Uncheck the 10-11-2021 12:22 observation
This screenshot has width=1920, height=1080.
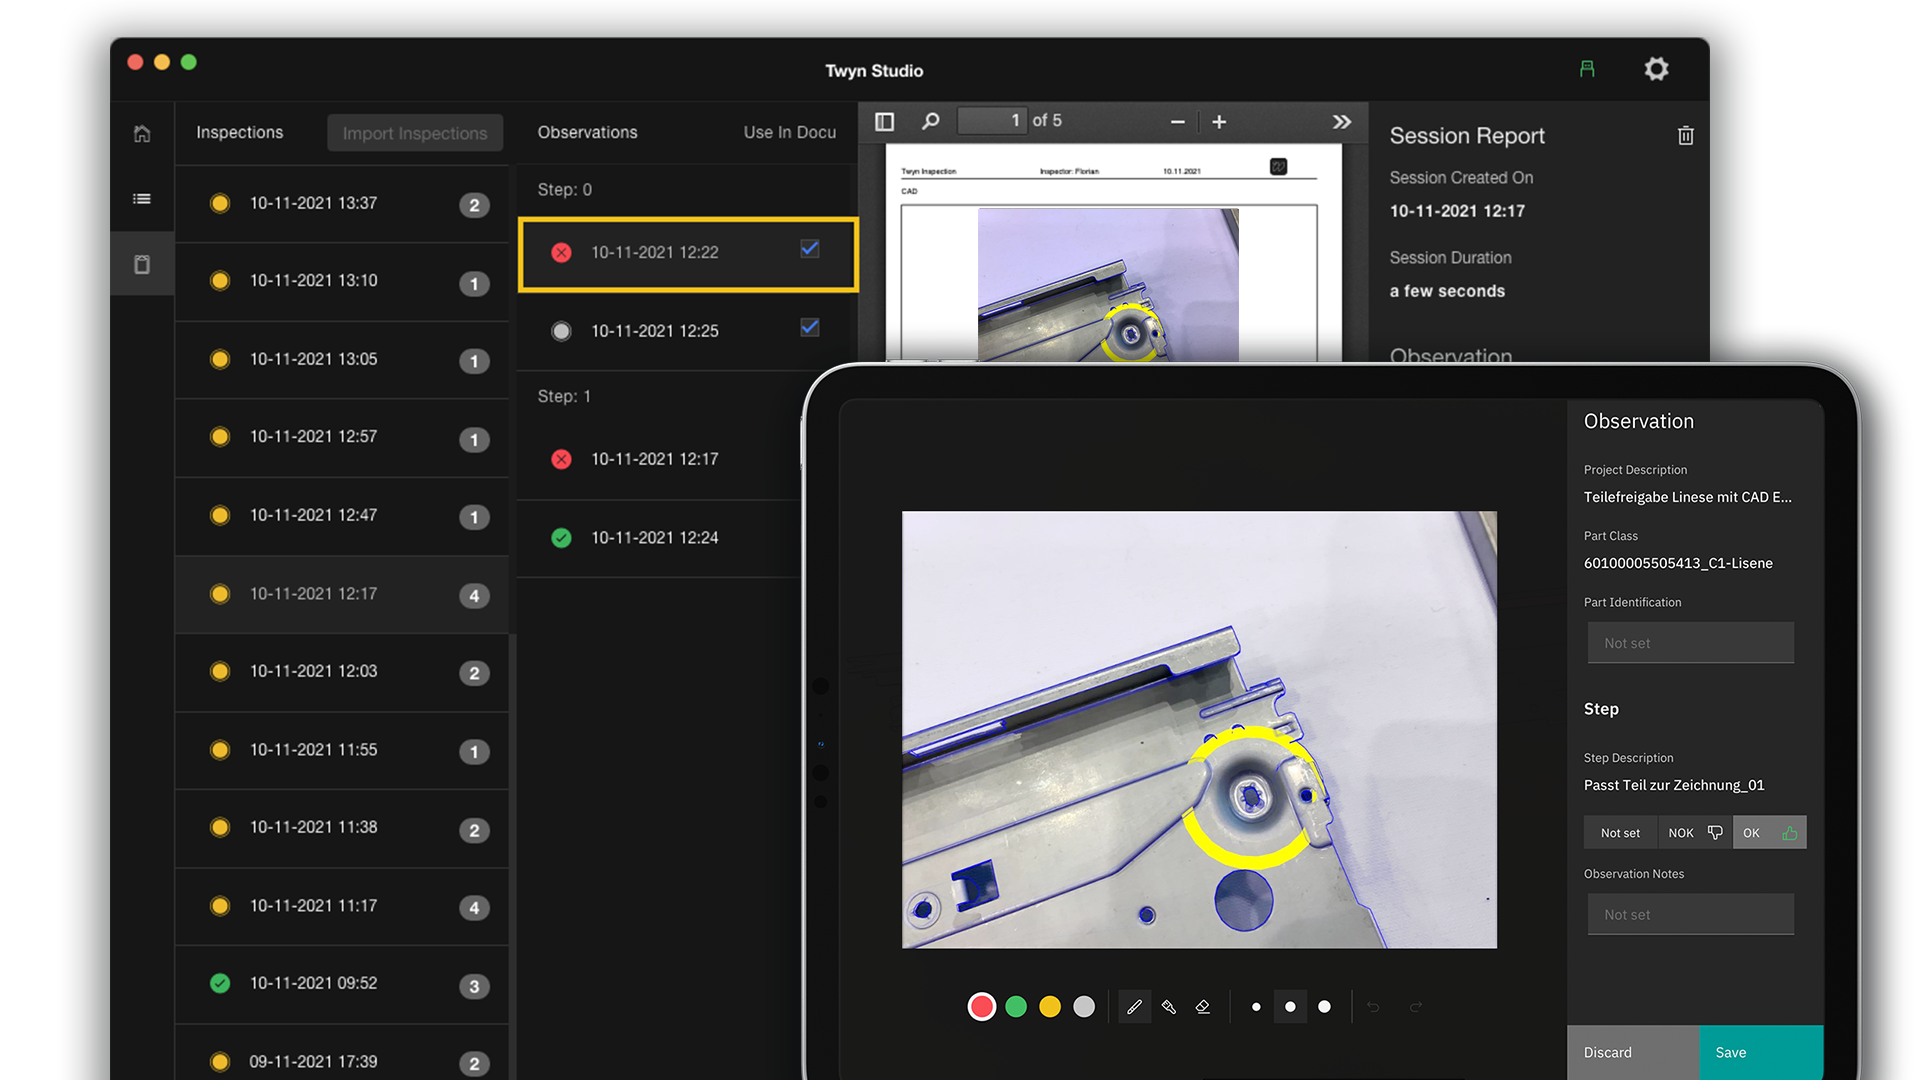pos(809,251)
